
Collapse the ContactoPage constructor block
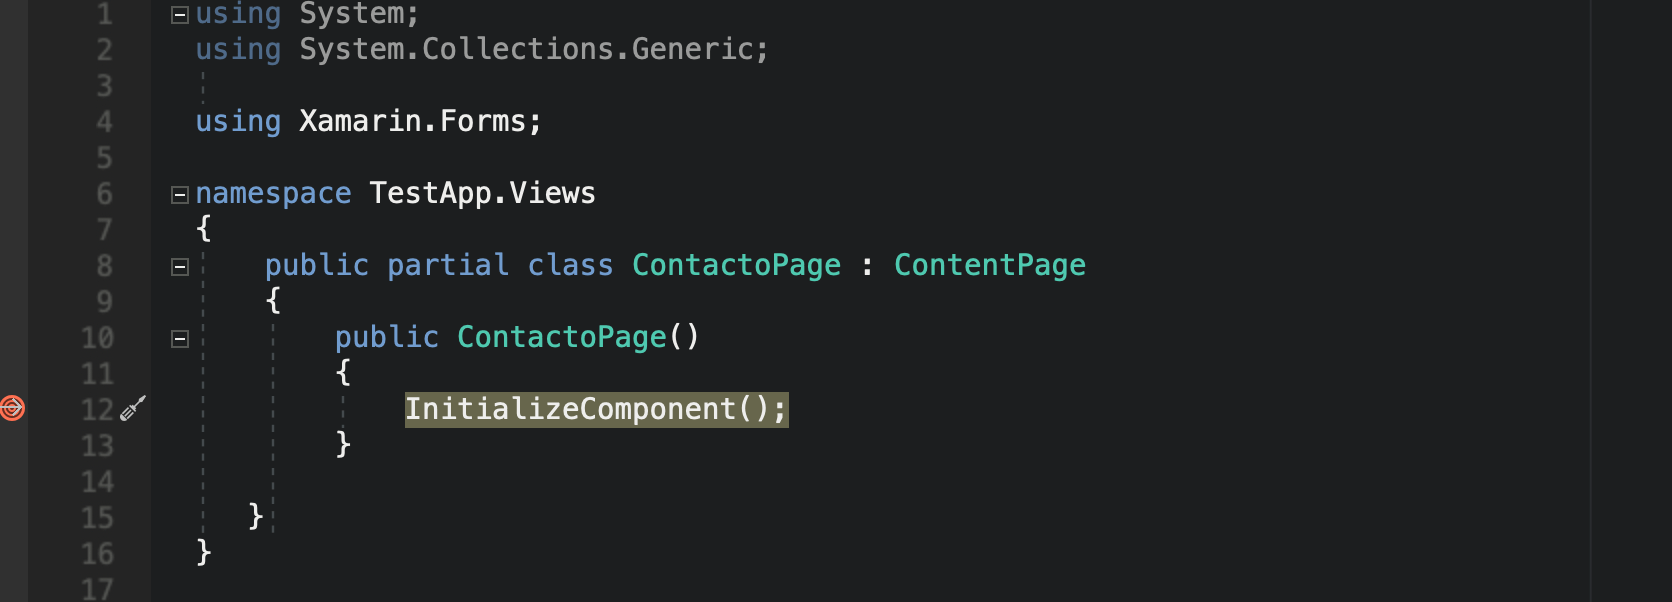180,338
